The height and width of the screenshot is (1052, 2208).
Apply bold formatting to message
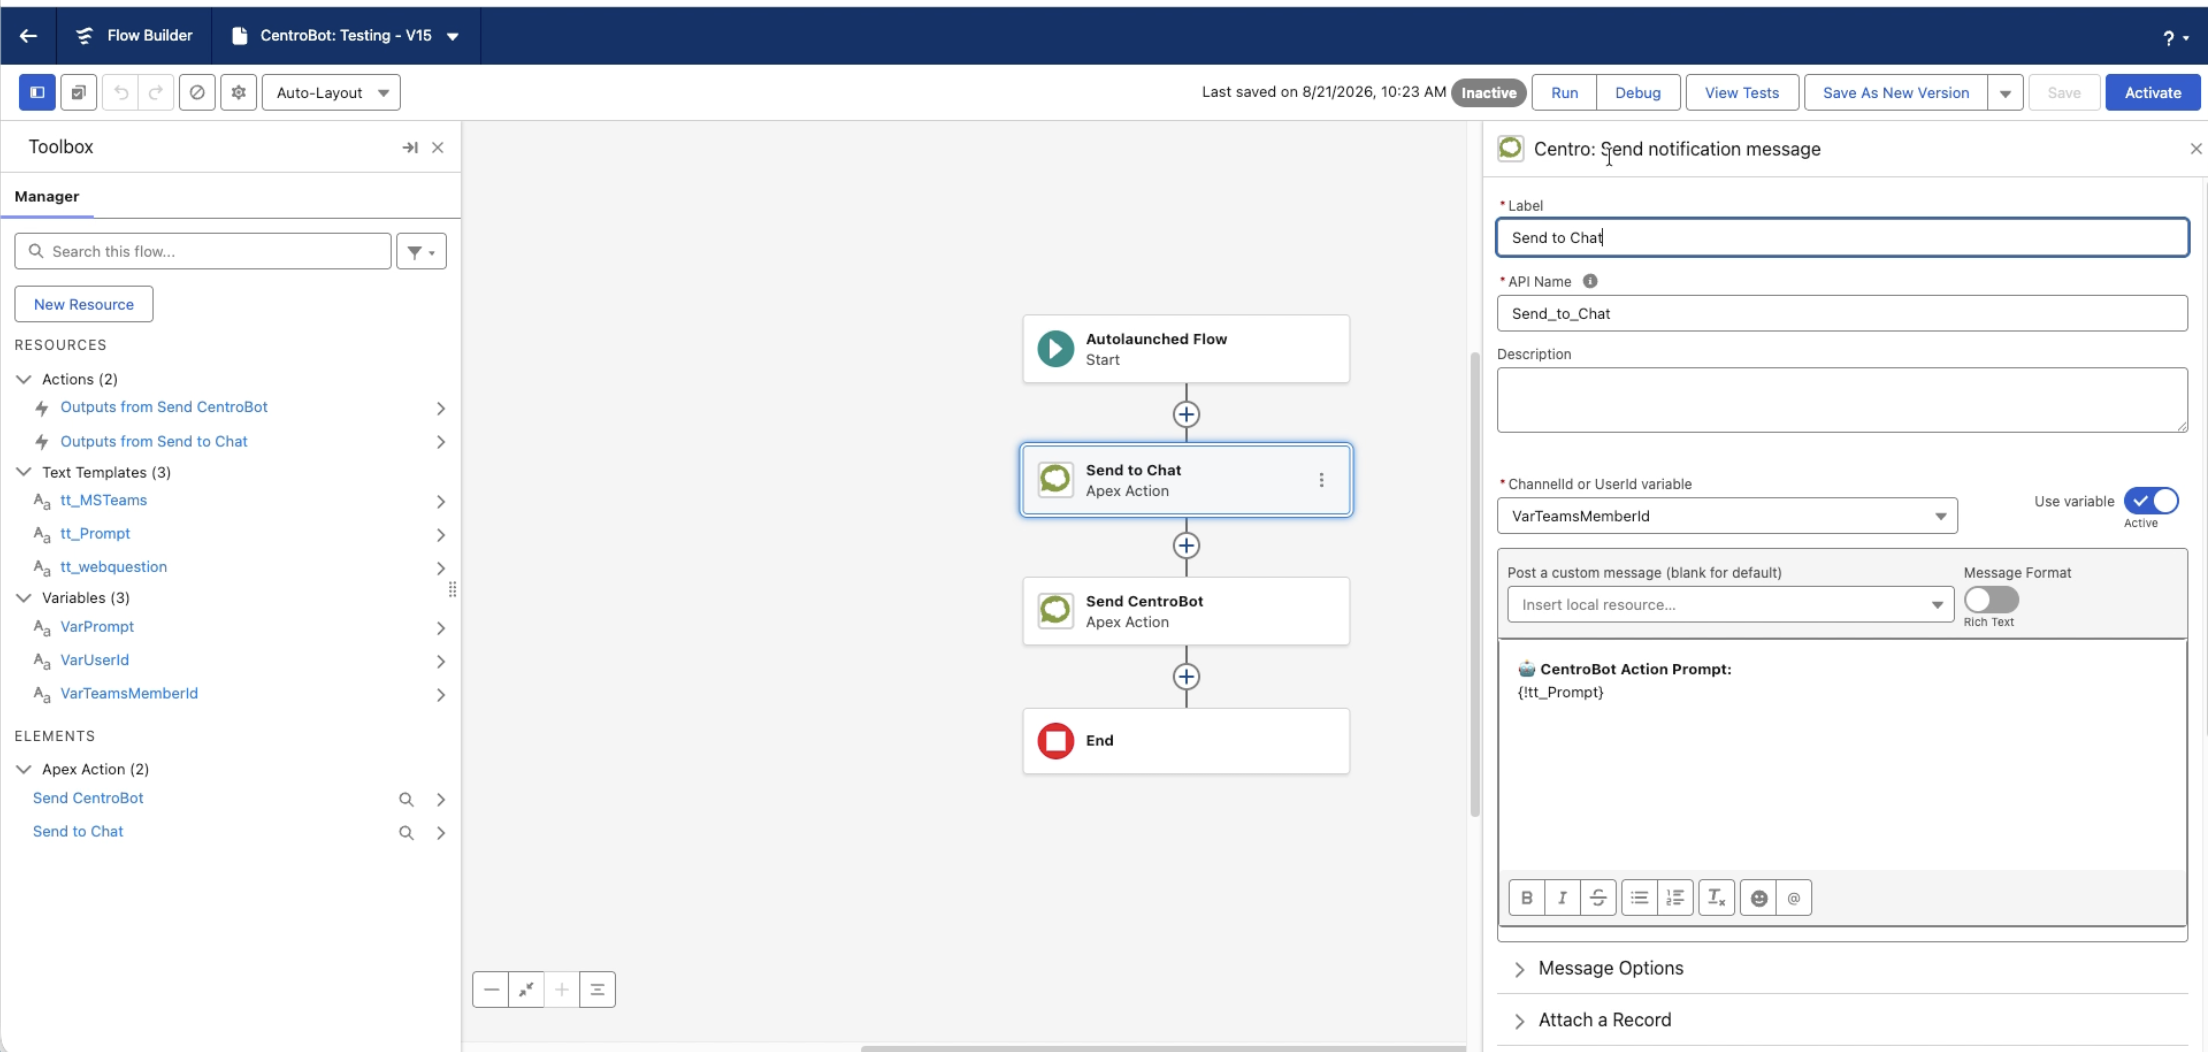coord(1527,898)
